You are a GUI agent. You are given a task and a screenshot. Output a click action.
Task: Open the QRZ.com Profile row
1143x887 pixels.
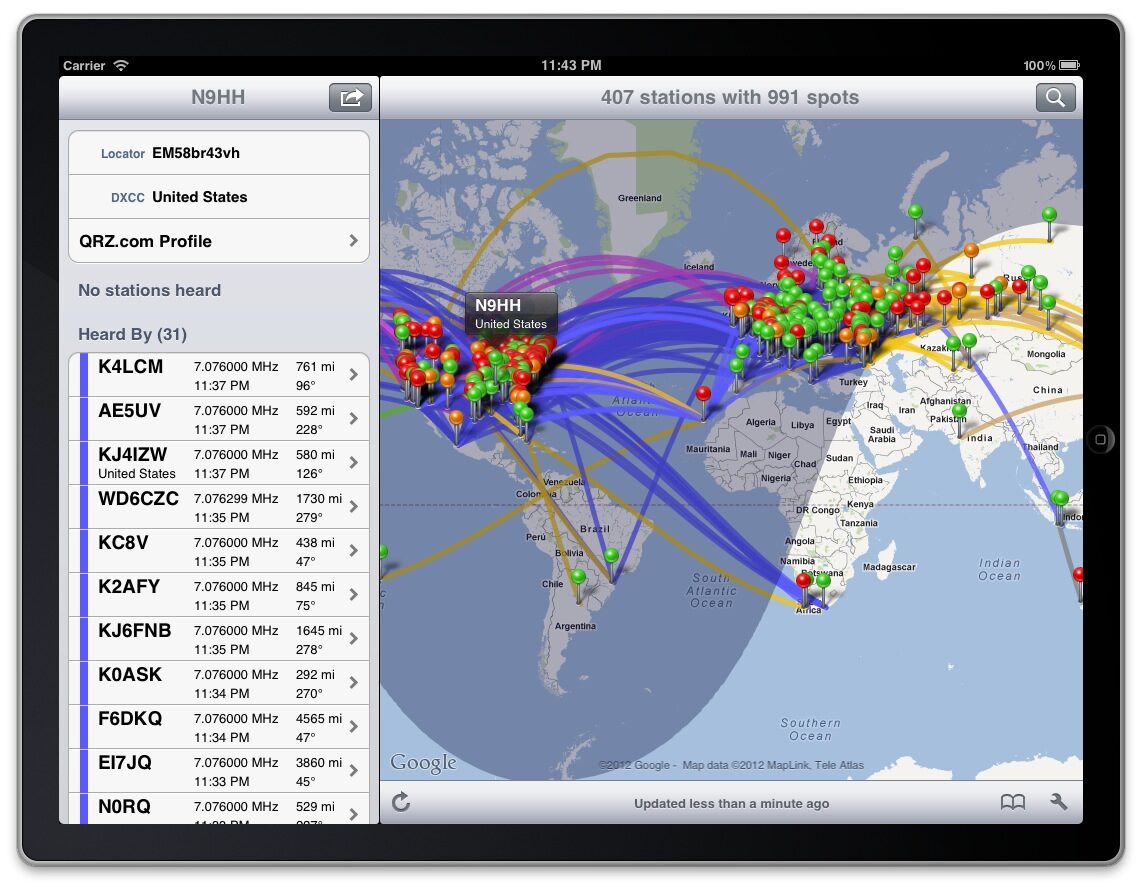click(x=219, y=241)
